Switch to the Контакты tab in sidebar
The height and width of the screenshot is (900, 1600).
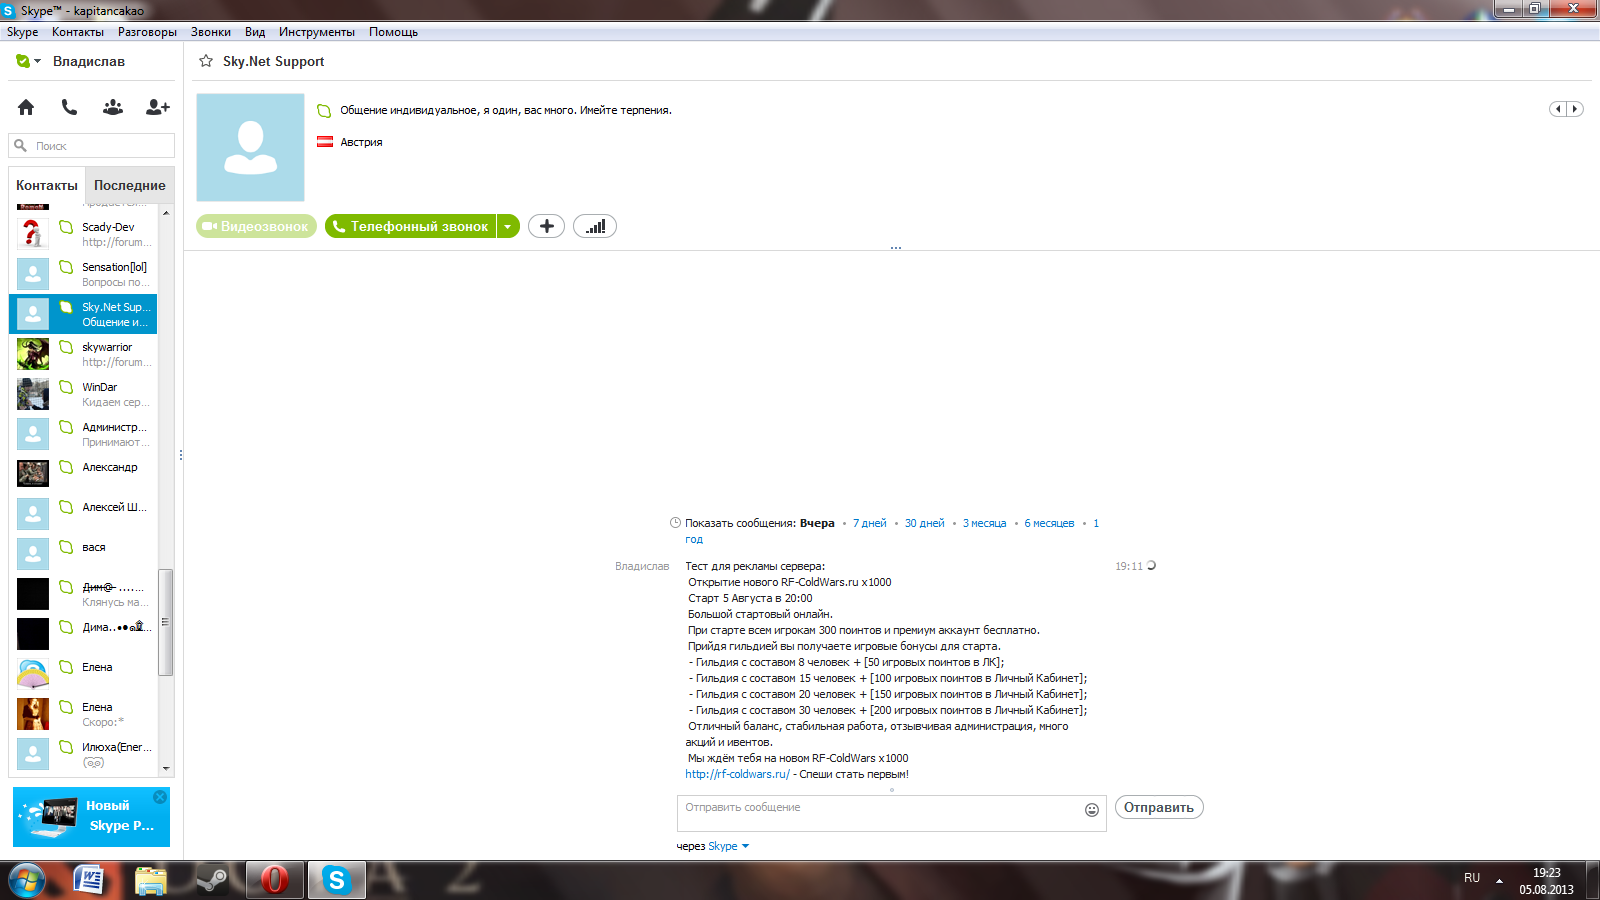47,185
